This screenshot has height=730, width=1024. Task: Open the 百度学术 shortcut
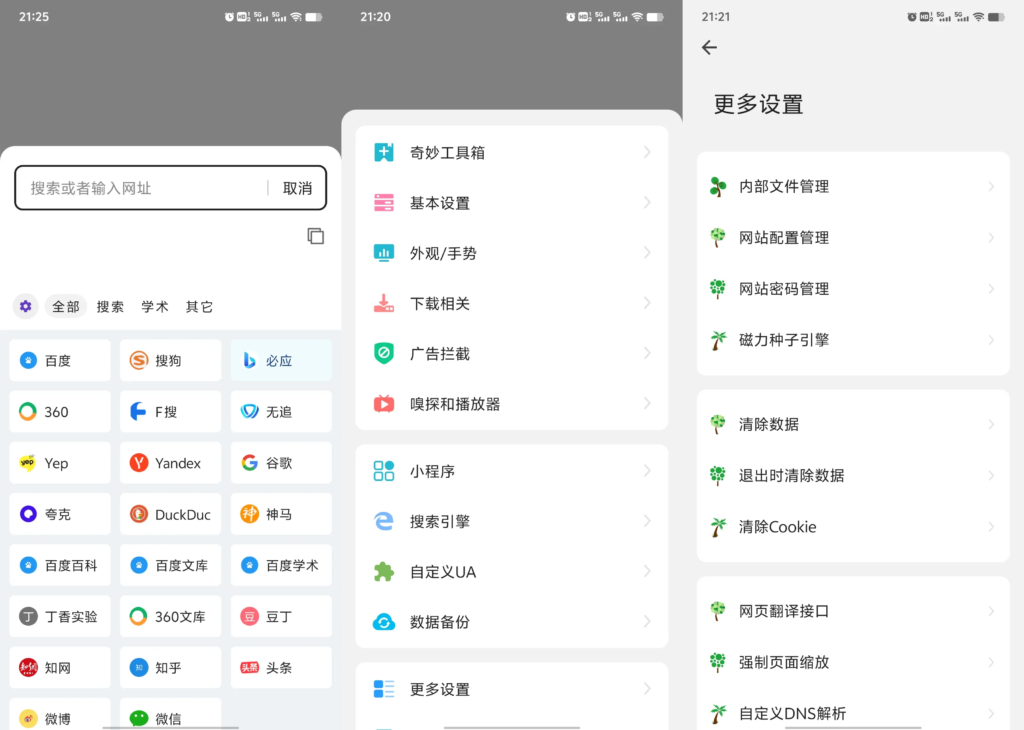pos(281,565)
